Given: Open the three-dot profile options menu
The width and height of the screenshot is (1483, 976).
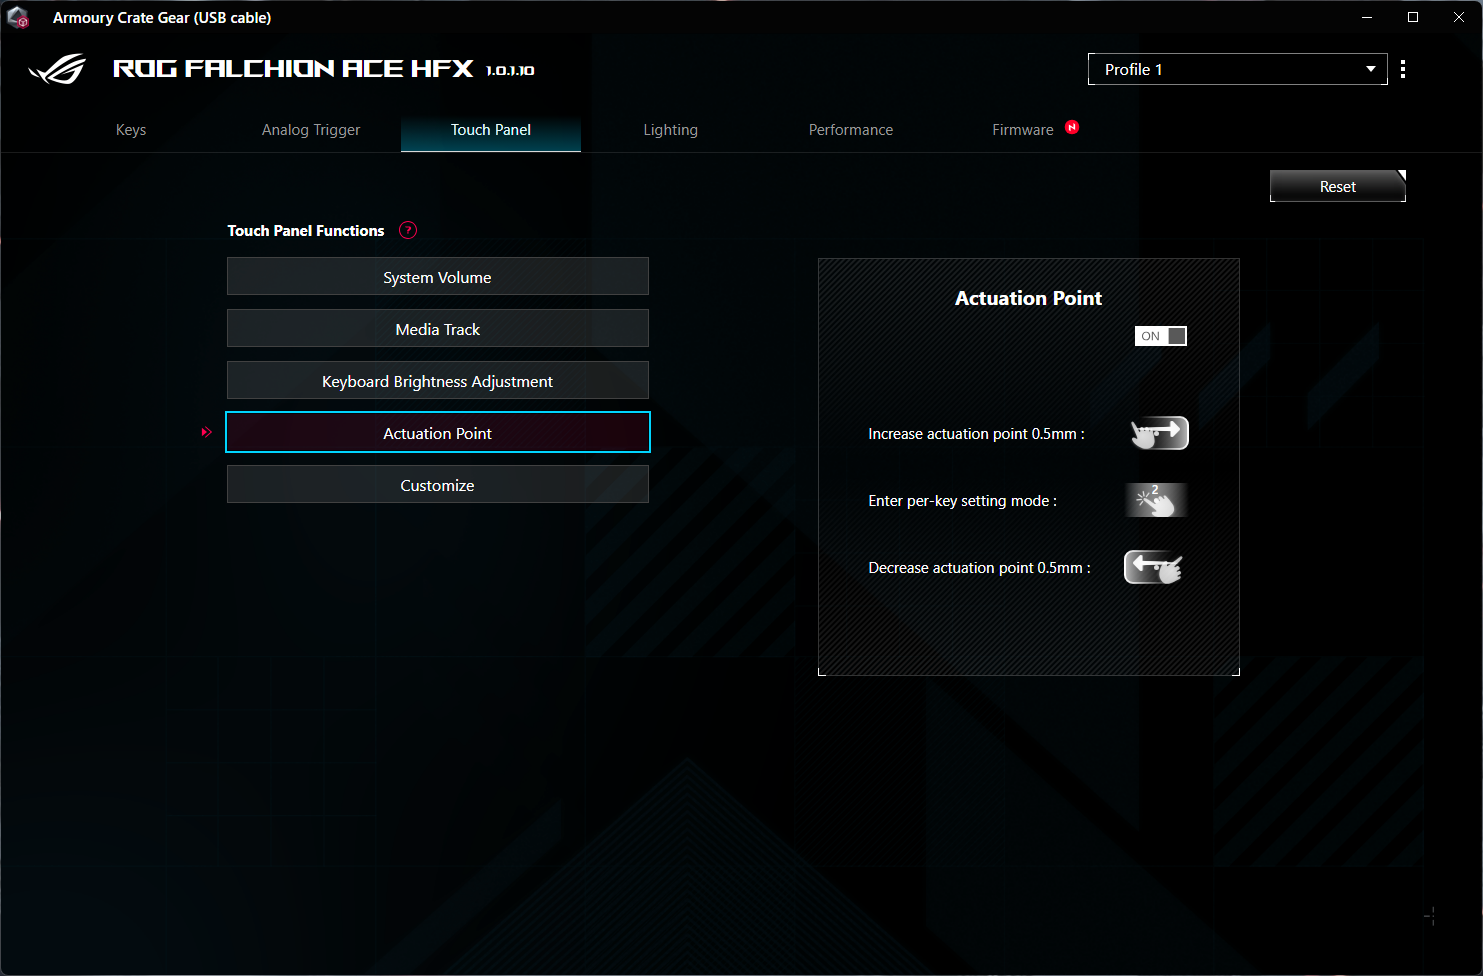Looking at the screenshot, I should pos(1403,69).
